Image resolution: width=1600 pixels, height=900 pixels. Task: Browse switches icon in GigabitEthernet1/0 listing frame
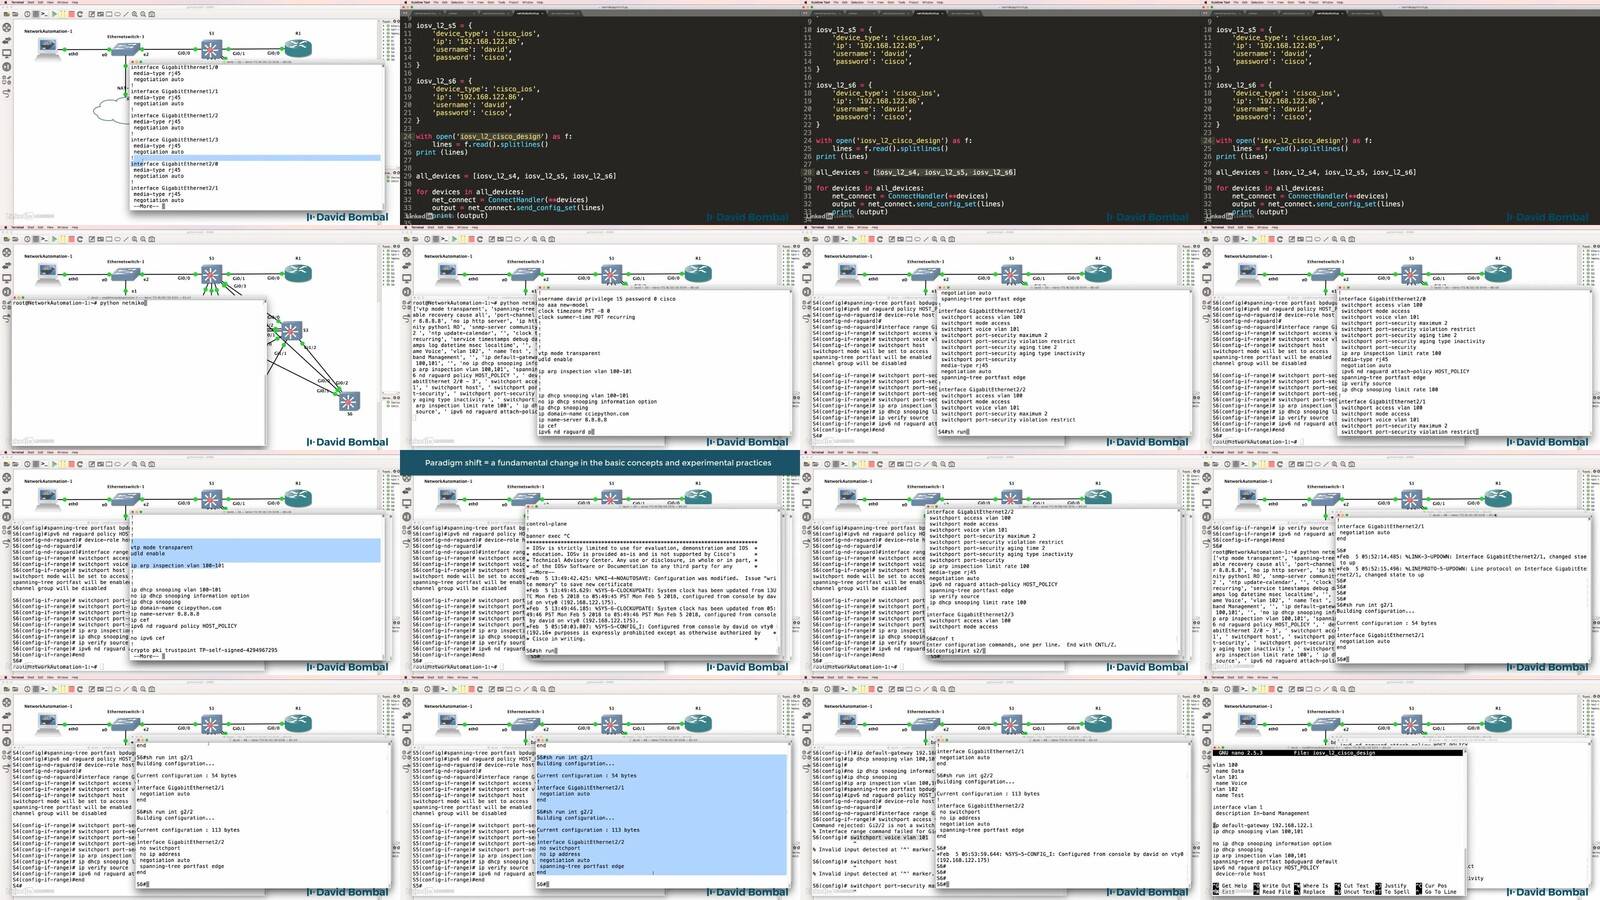tap(7, 40)
